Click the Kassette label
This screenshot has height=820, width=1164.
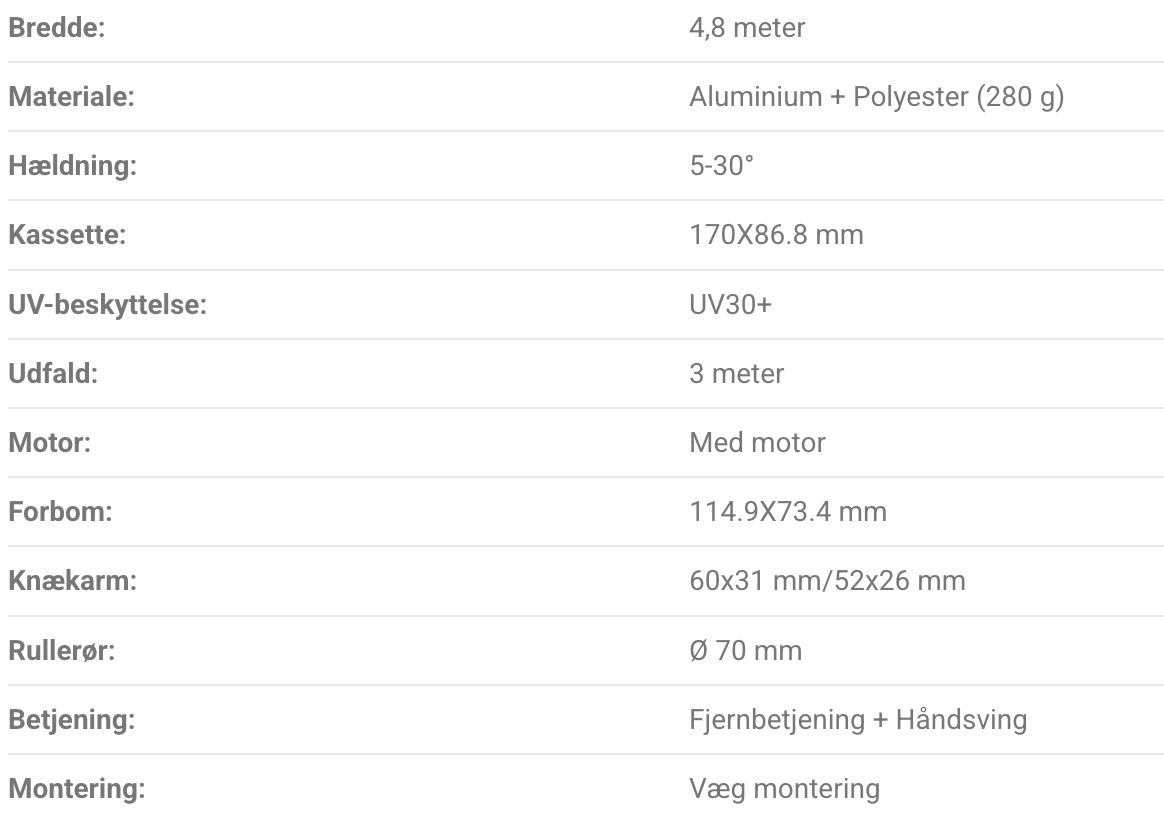pyautogui.click(x=66, y=235)
